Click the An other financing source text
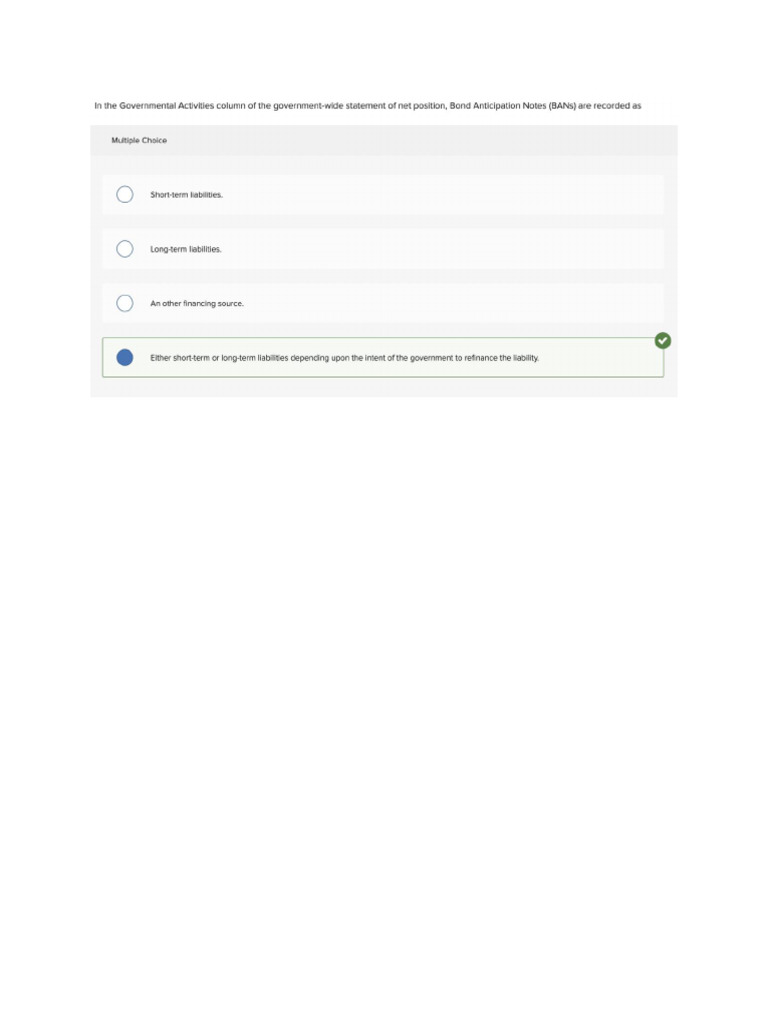This screenshot has width=768, height=1024. click(197, 303)
